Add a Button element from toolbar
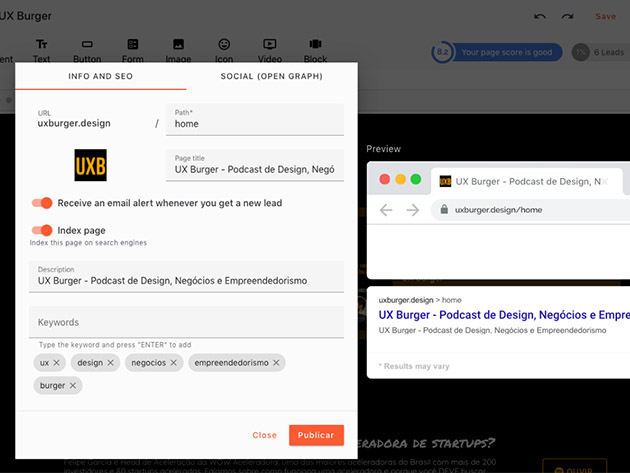The height and width of the screenshot is (473, 630). click(87, 51)
